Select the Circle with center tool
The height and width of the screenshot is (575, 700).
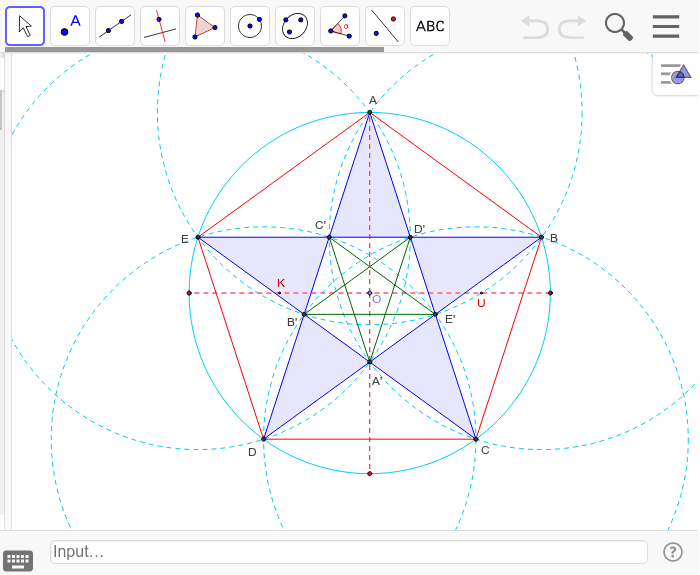pyautogui.click(x=250, y=26)
